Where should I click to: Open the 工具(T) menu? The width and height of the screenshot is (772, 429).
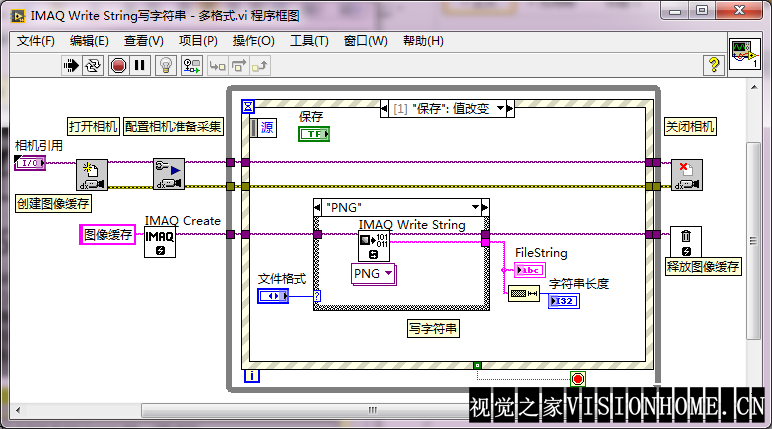pyautogui.click(x=309, y=41)
